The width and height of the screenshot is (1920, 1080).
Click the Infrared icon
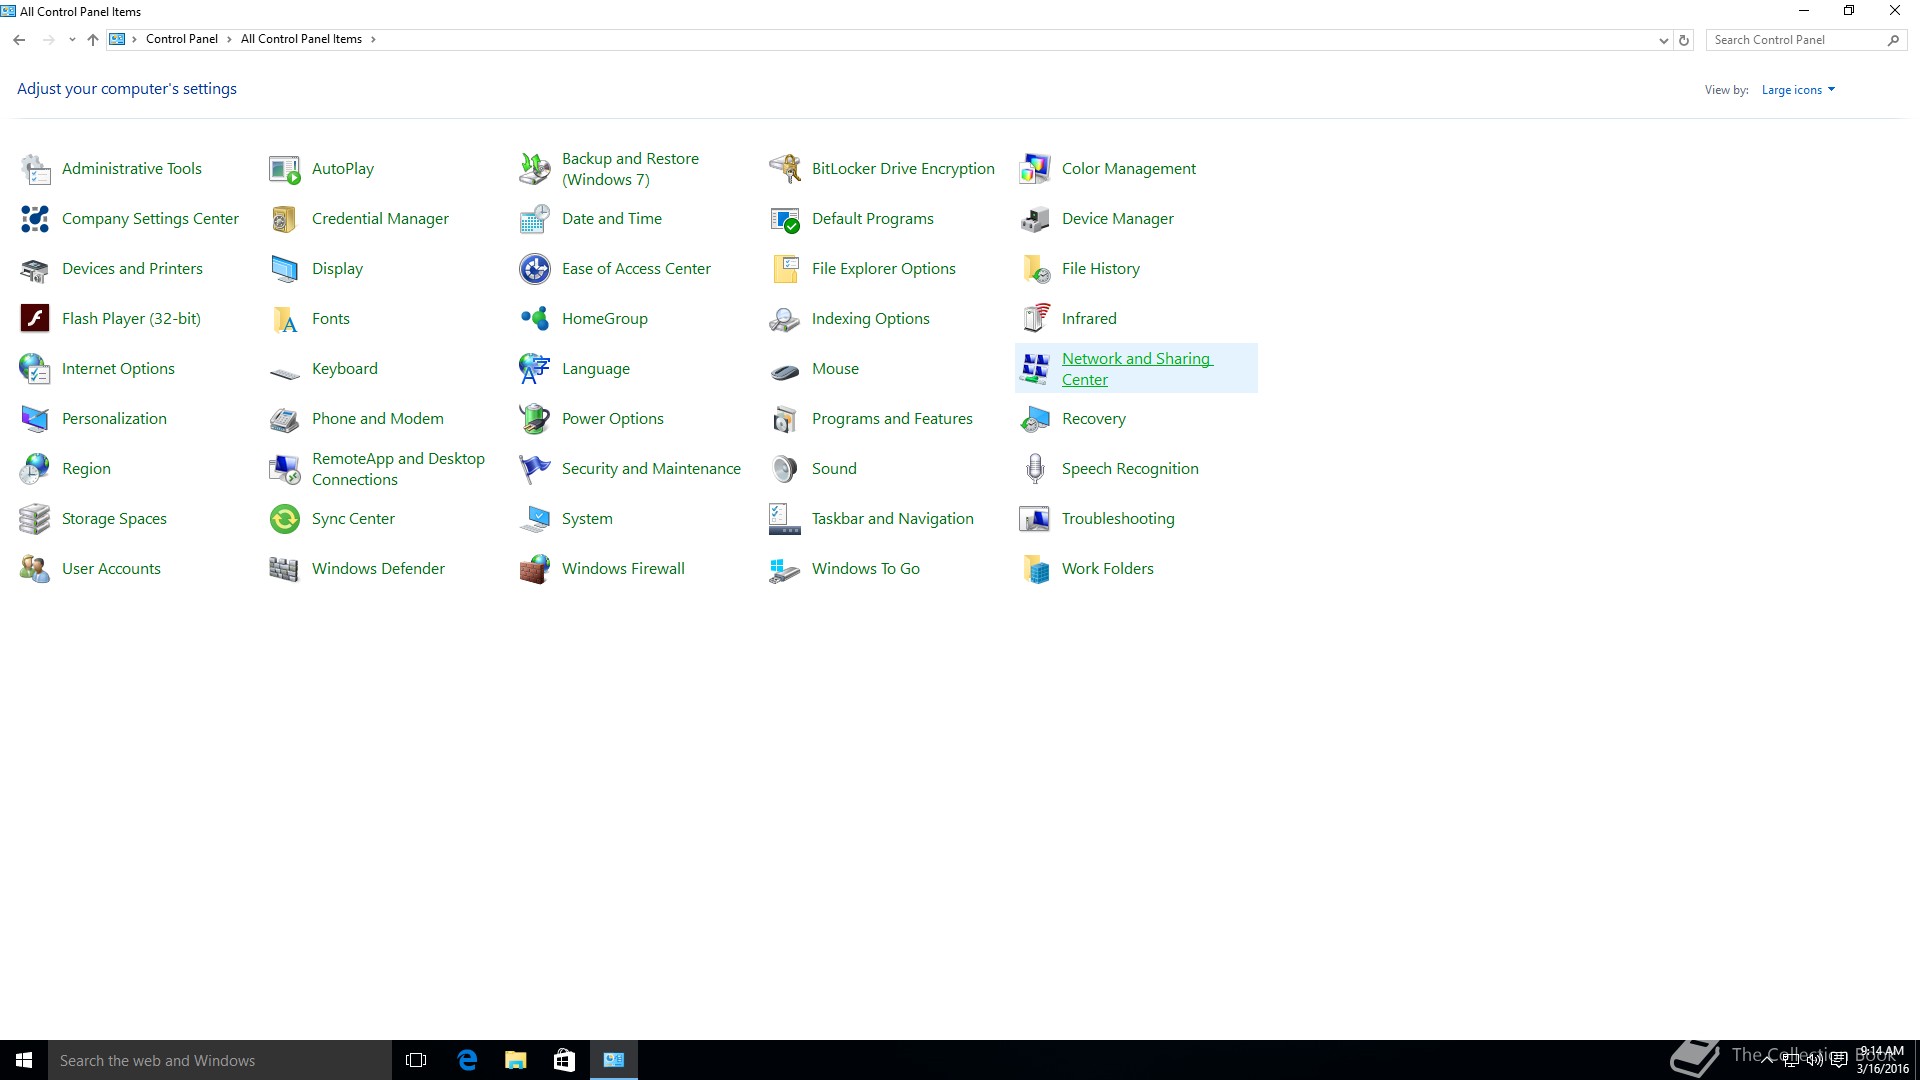tap(1035, 319)
